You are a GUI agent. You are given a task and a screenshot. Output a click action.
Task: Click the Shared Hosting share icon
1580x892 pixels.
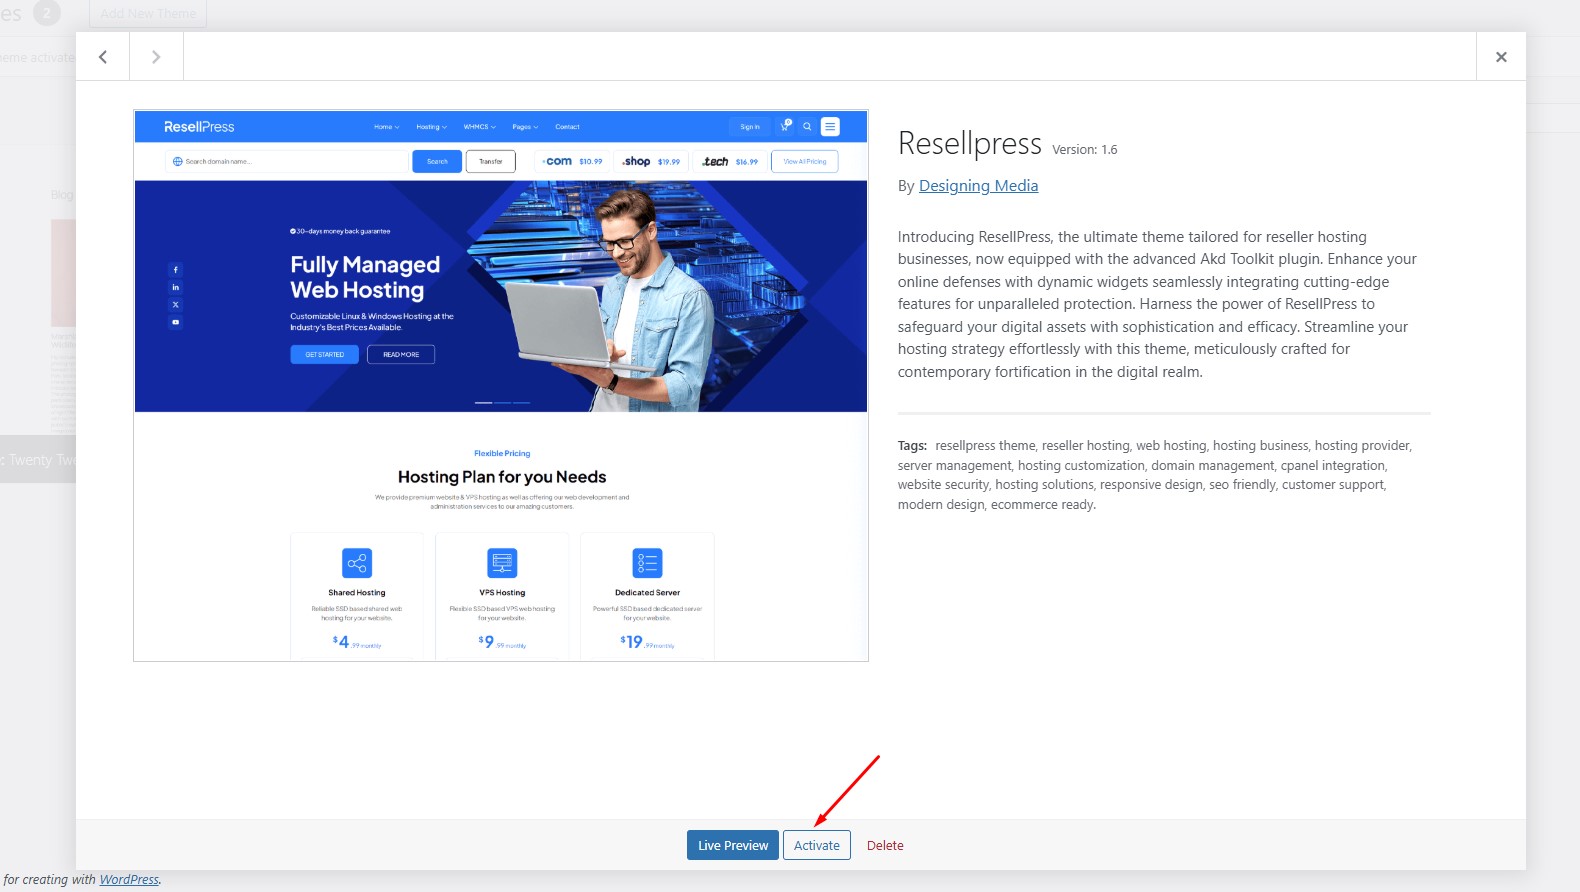coord(357,563)
